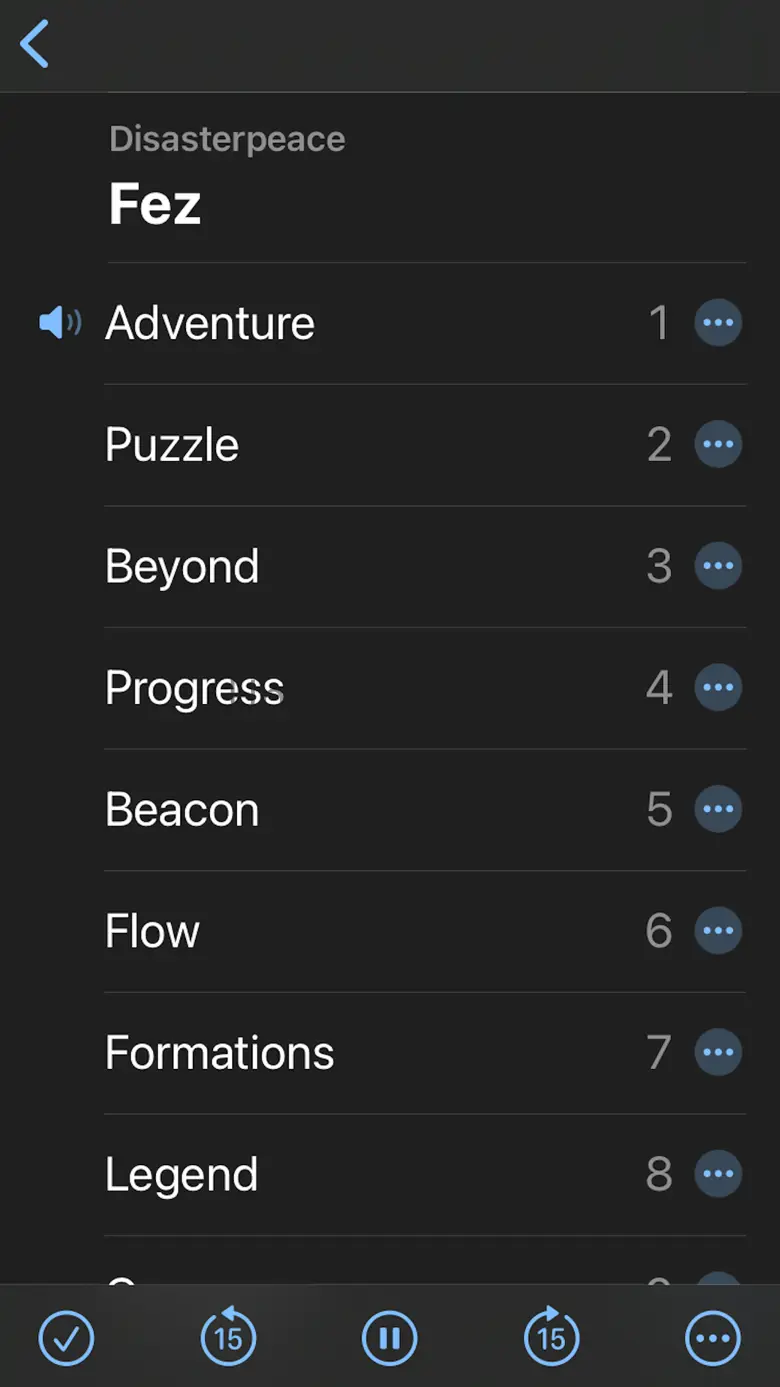Viewport: 780px width, 1387px height.
Task: Open the Disasterpeace artist link
Action: 227,139
